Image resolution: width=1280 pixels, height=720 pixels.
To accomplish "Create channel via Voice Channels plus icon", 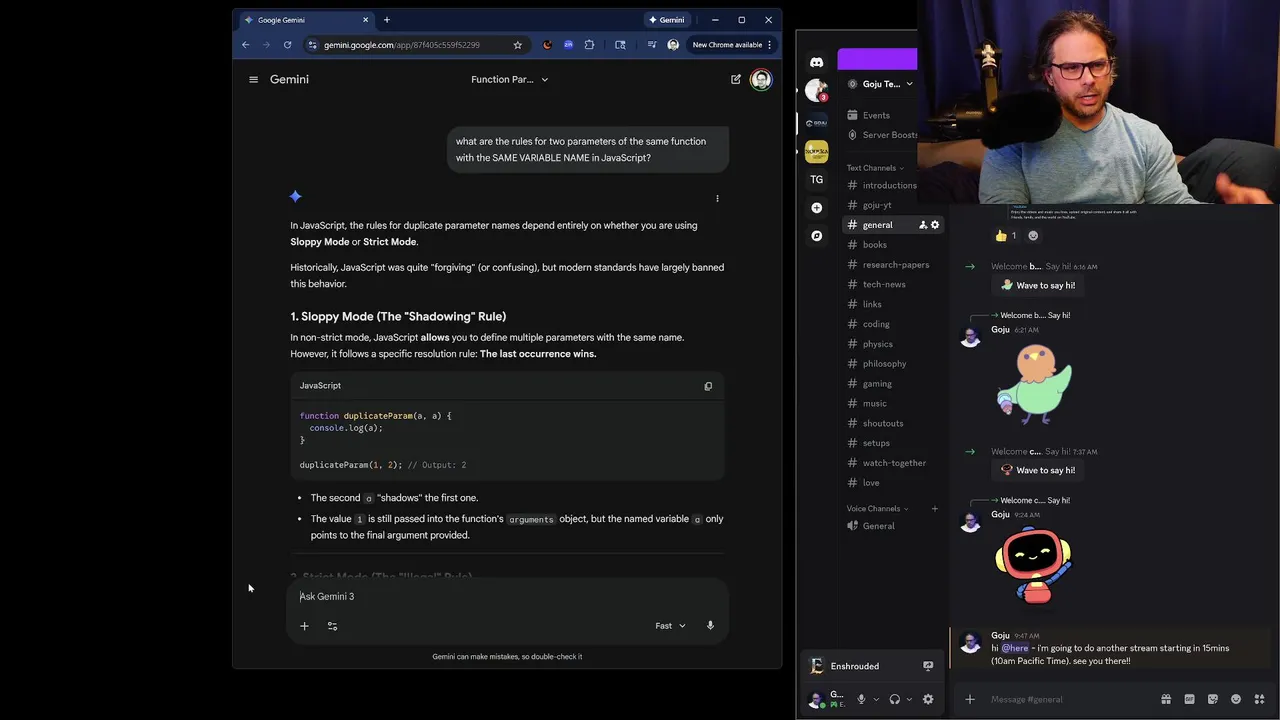I will click(935, 509).
